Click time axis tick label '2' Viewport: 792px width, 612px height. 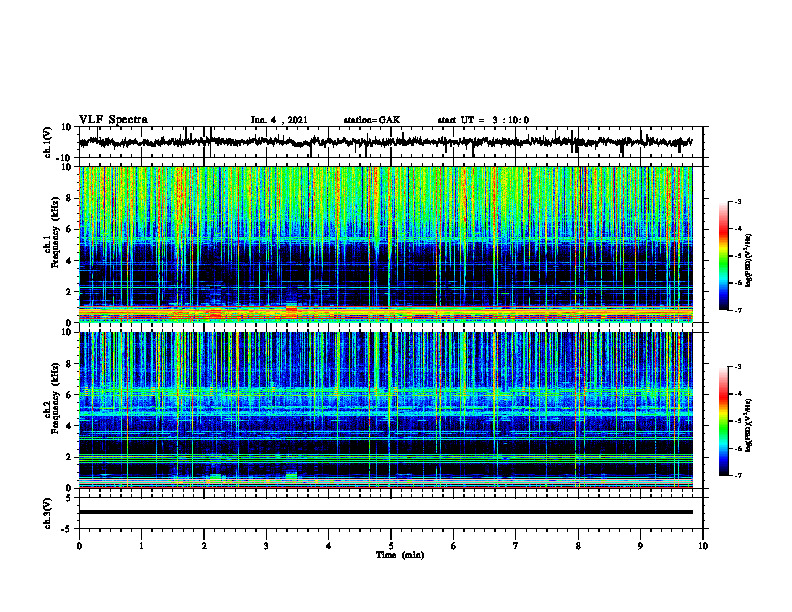[204, 546]
